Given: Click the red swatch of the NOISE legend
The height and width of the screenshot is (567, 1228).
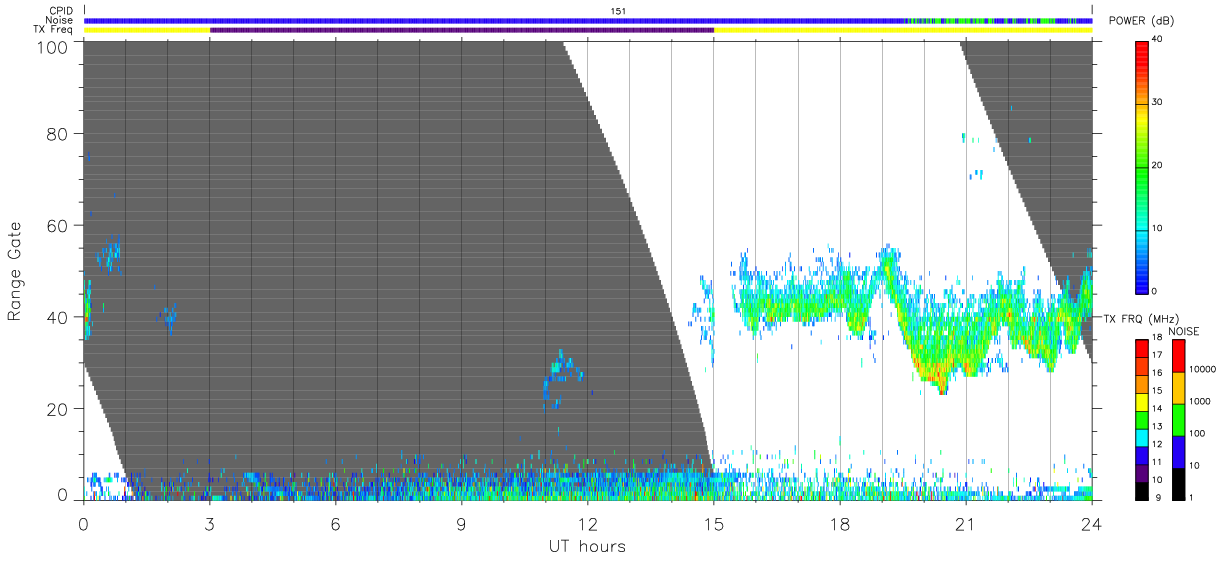Looking at the screenshot, I should [x=1179, y=356].
